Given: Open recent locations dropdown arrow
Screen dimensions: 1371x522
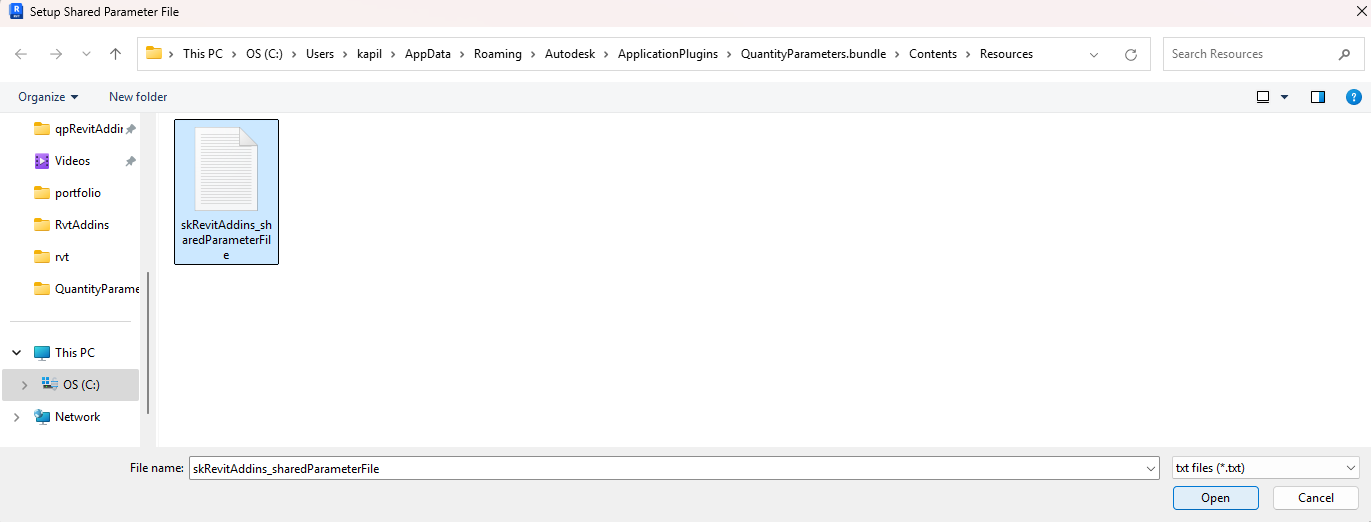Looking at the screenshot, I should [86, 54].
